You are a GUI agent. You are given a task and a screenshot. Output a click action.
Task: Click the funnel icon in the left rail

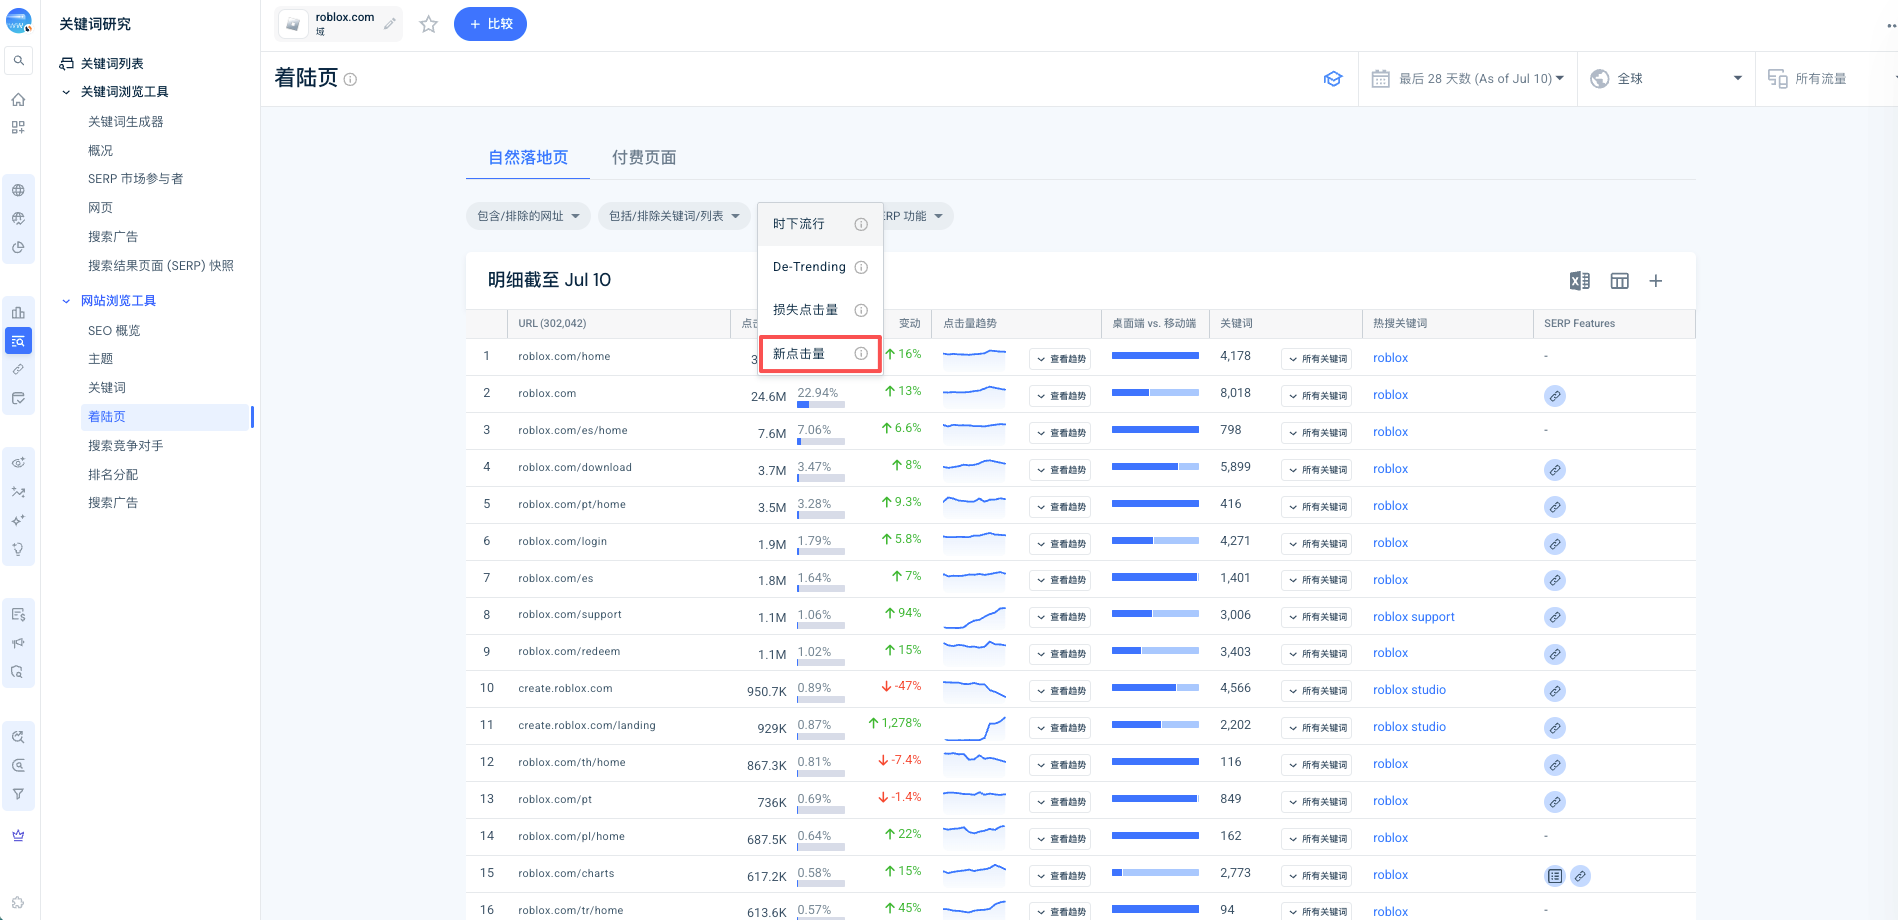[18, 794]
